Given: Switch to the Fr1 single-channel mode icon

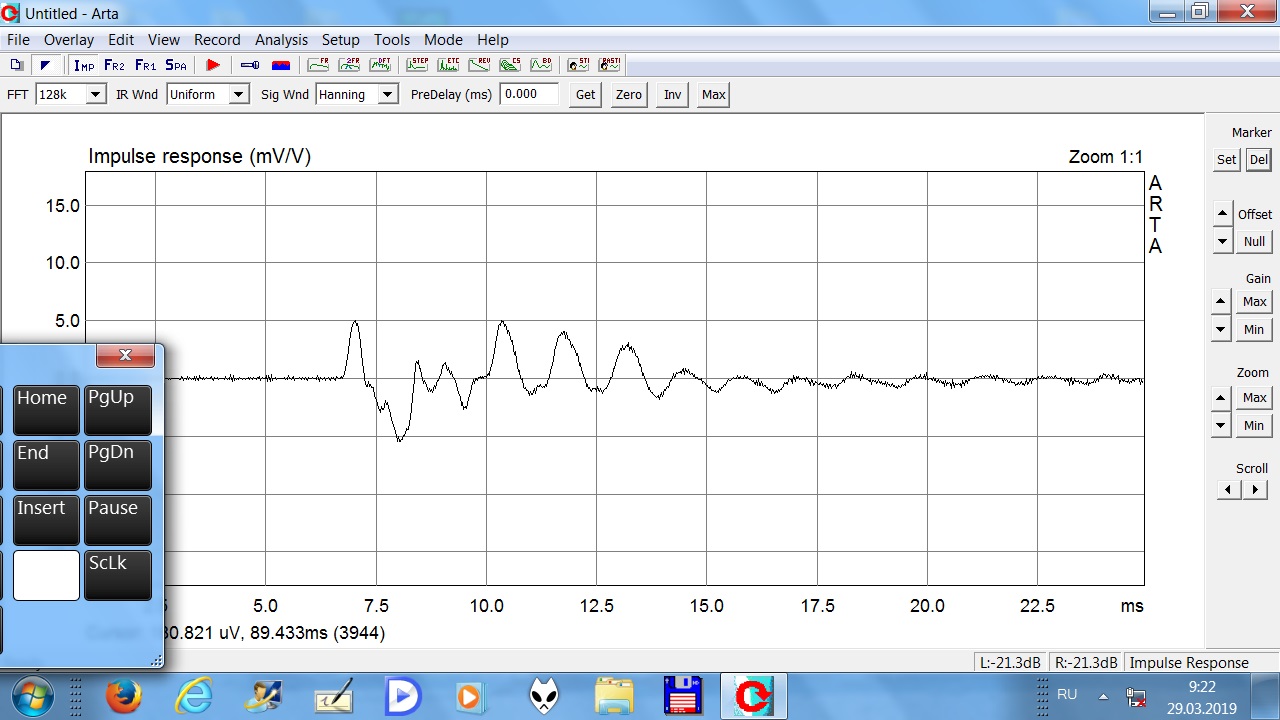Looking at the screenshot, I should pyautogui.click(x=146, y=65).
